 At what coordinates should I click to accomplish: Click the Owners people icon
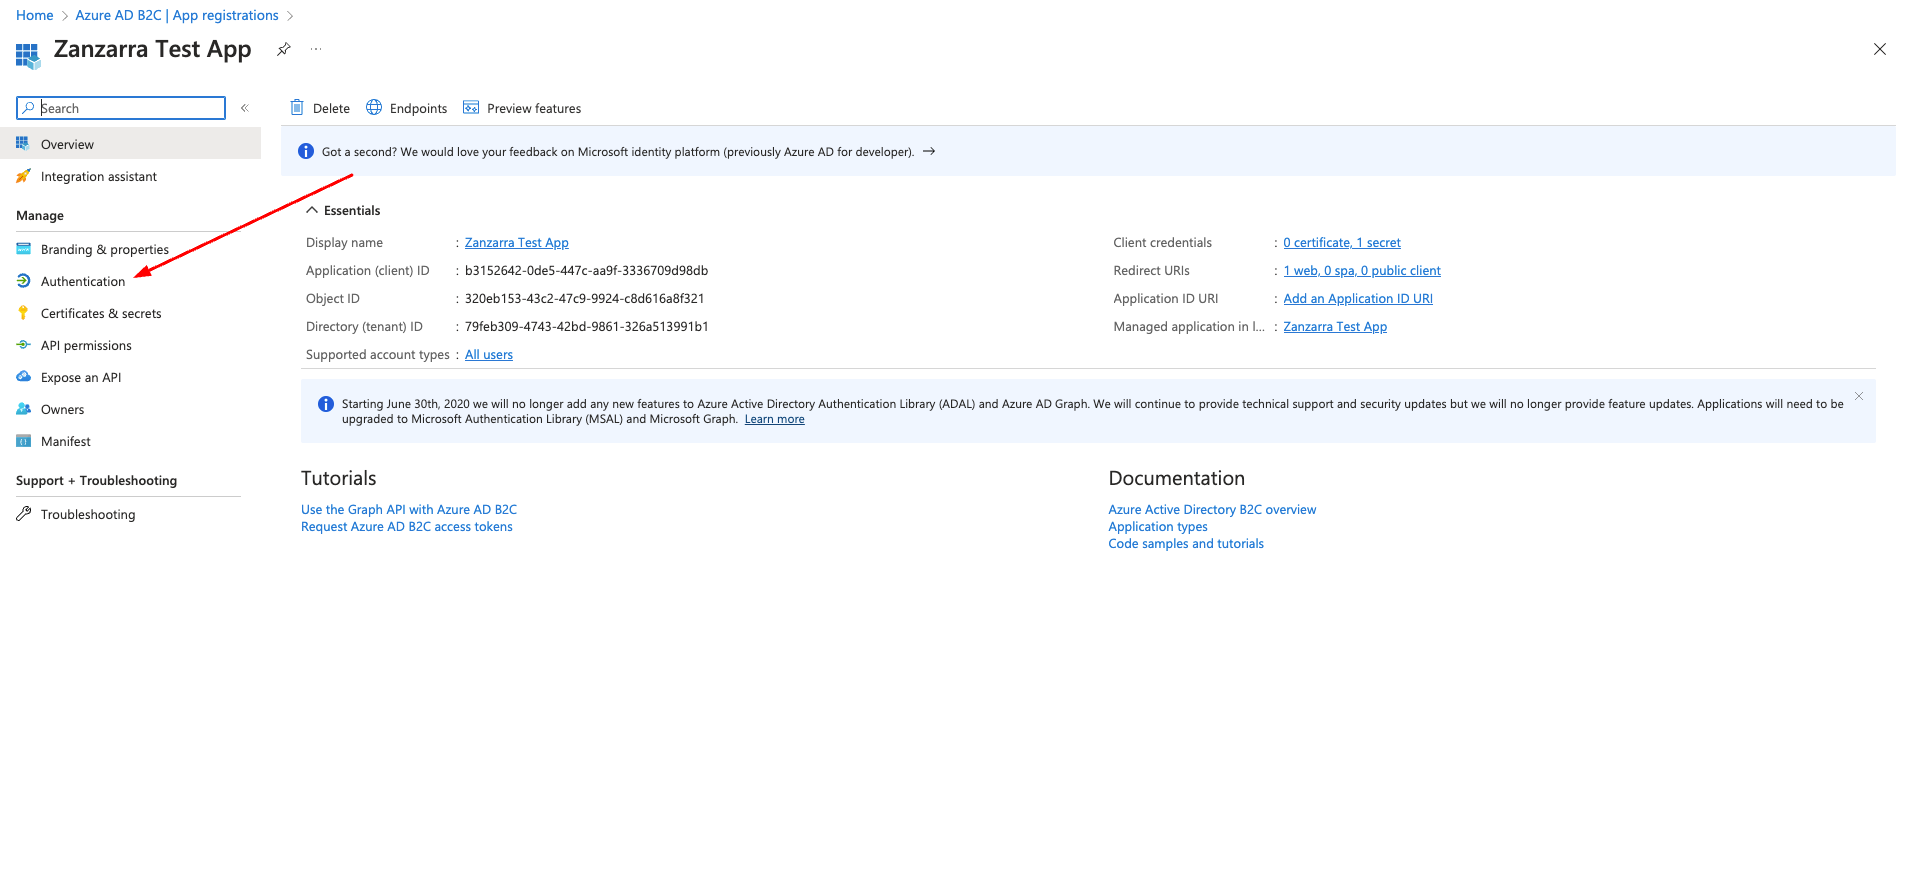coord(23,409)
